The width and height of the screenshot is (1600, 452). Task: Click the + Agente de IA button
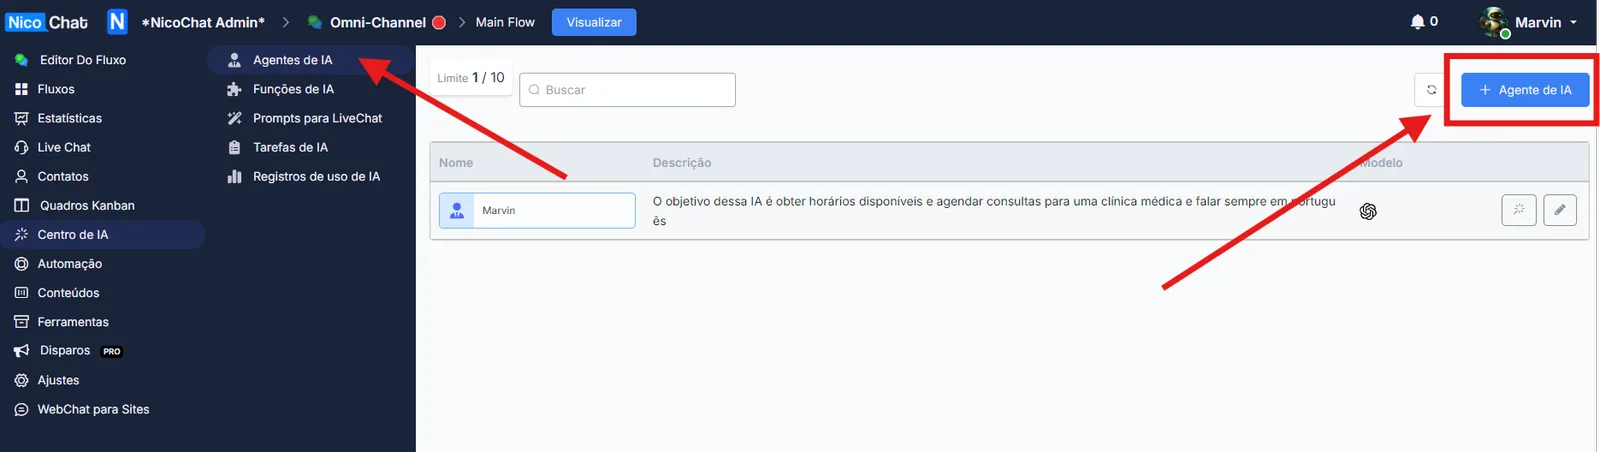click(1525, 90)
